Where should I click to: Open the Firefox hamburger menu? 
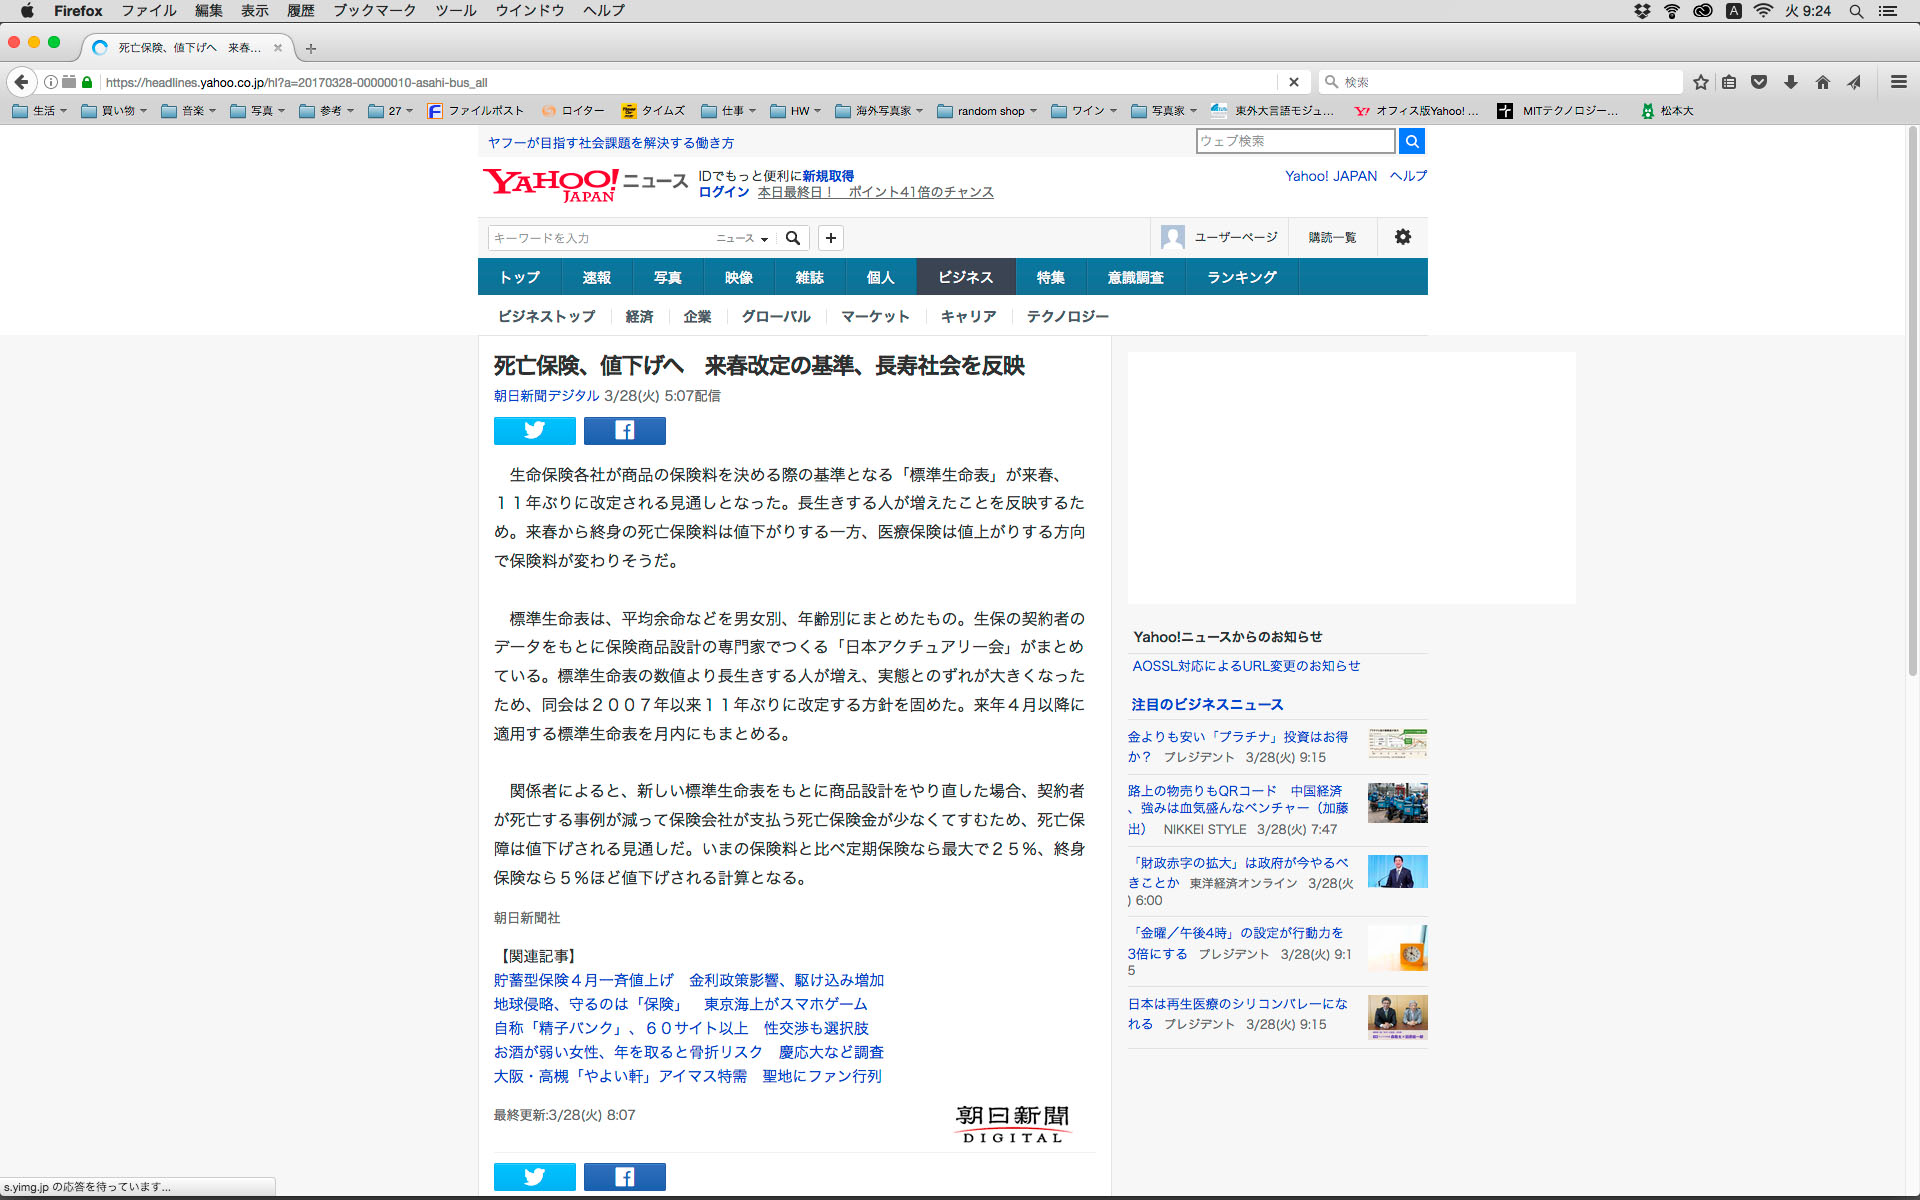click(1898, 82)
